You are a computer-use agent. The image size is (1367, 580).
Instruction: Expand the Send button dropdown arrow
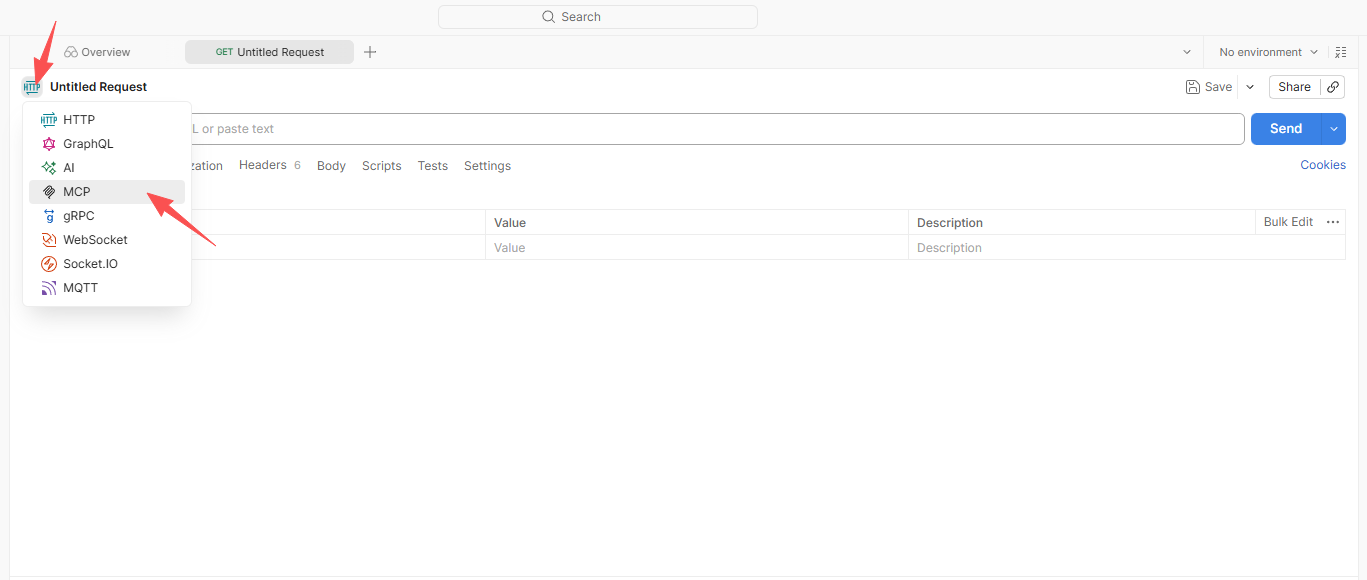(1334, 129)
